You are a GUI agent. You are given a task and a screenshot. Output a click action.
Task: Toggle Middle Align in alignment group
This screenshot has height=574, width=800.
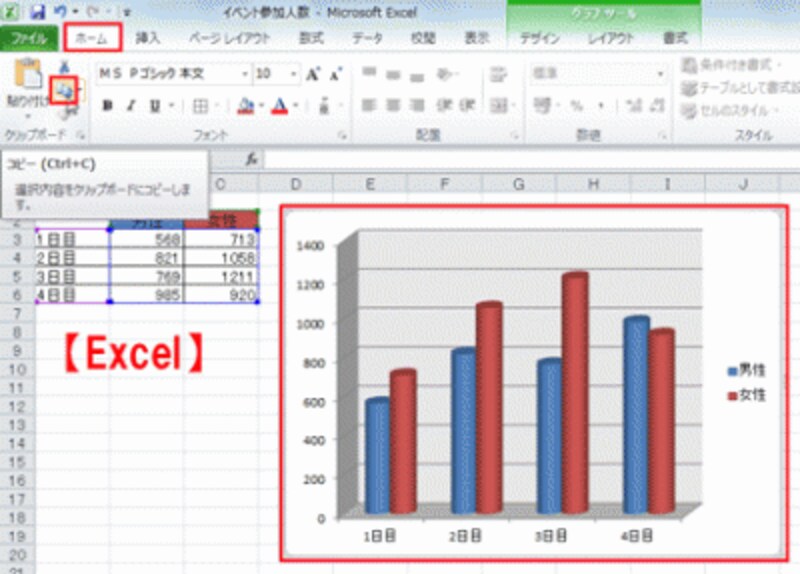coord(393,75)
